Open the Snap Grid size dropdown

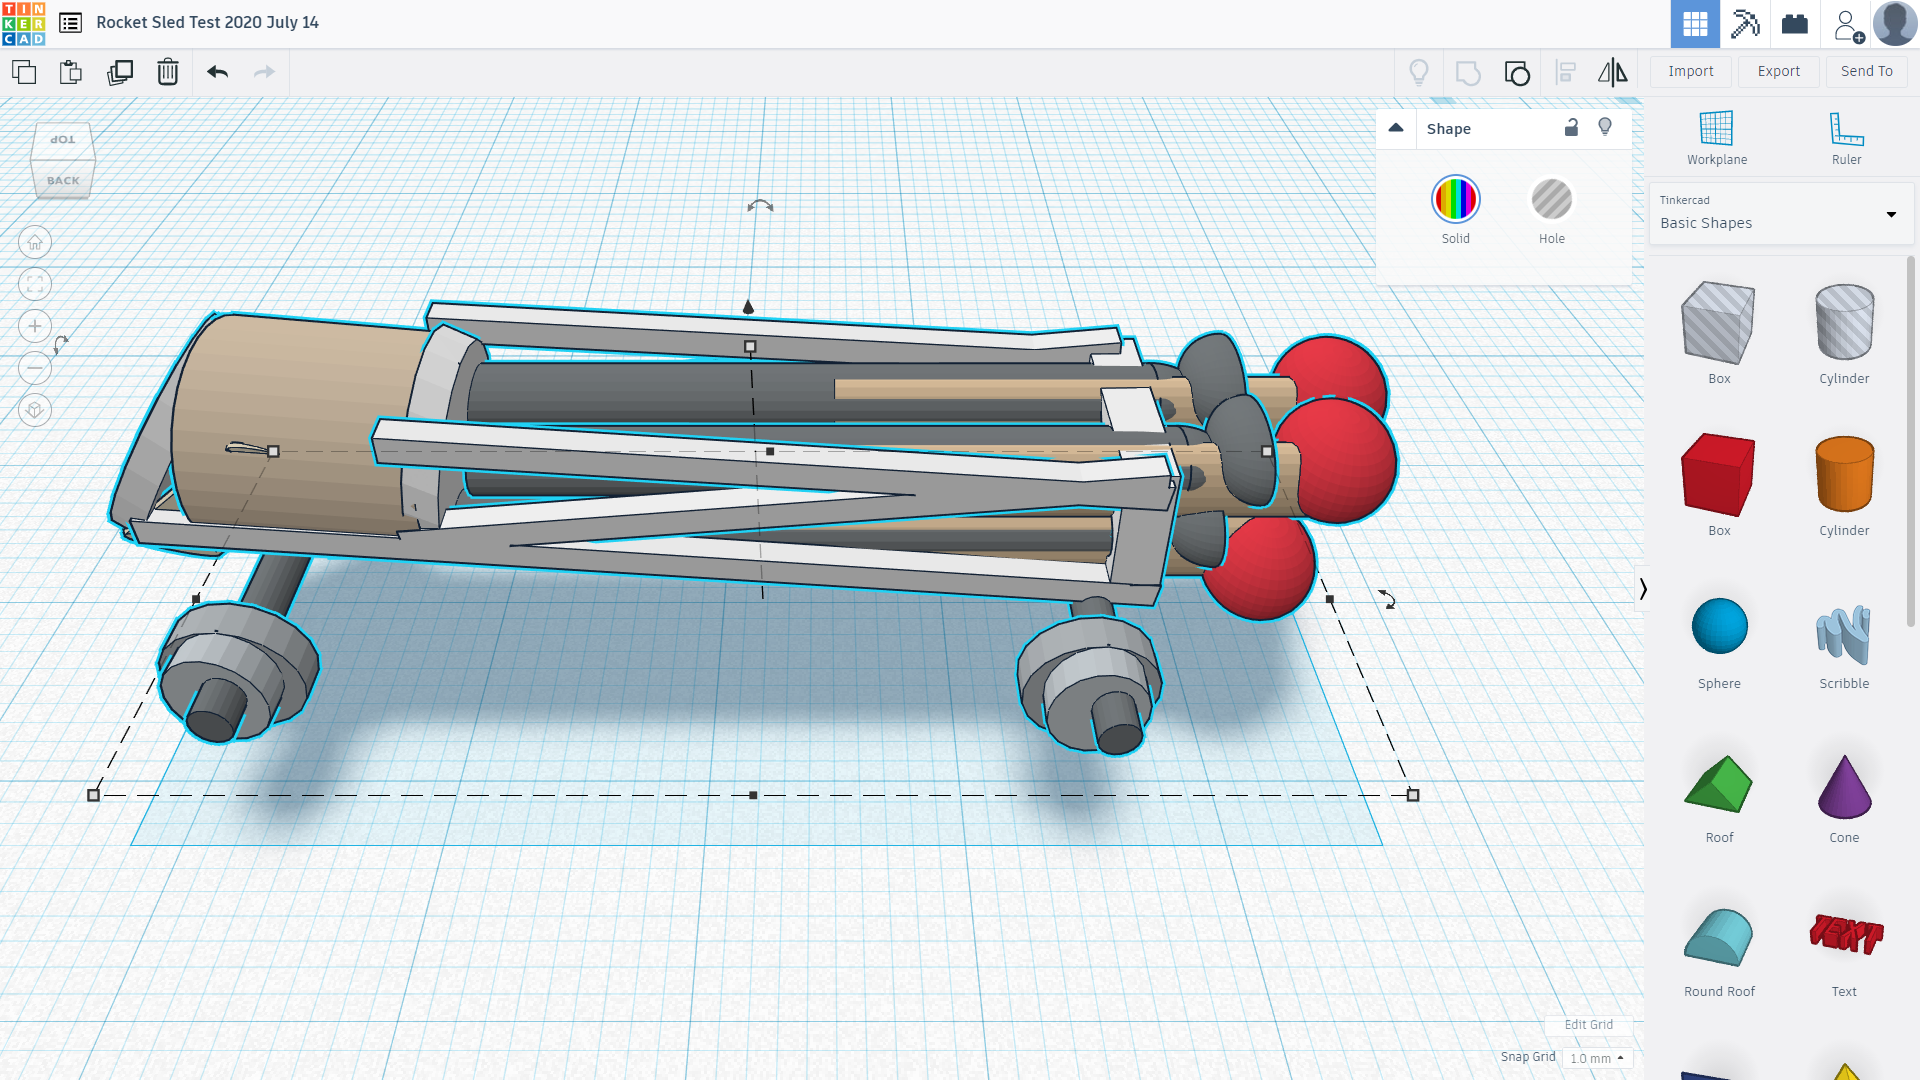[1596, 1058]
